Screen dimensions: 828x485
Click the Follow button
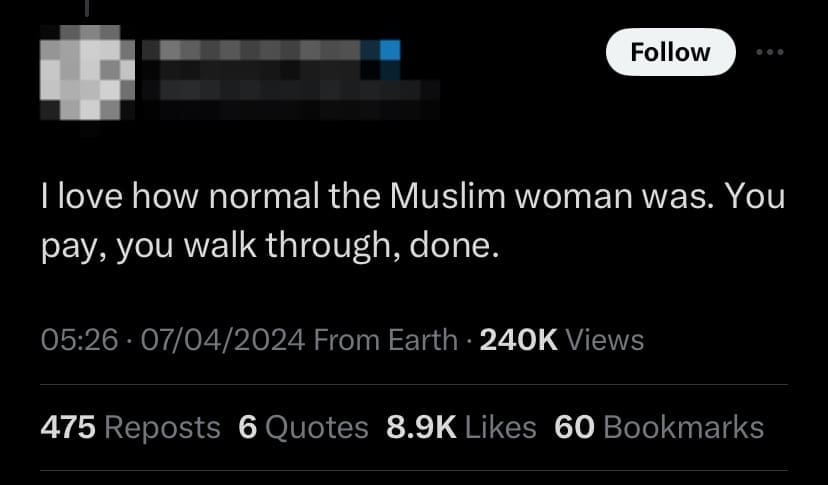click(x=671, y=52)
